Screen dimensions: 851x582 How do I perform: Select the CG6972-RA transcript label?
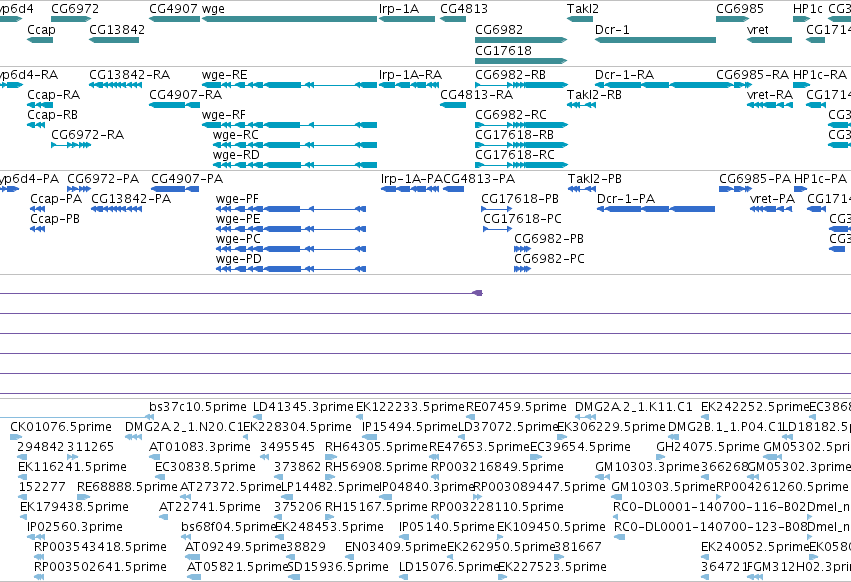click(x=87, y=135)
